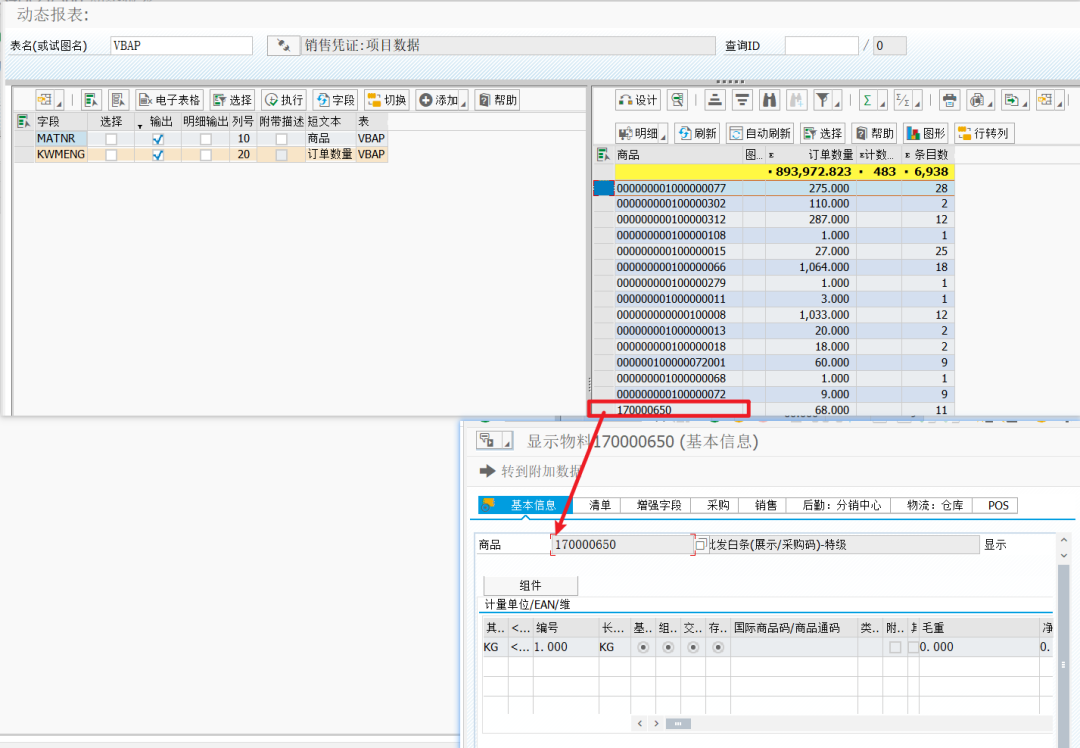This screenshot has height=748, width=1080.
Task: Select the 基.. radio button in the KG row
Action: click(643, 647)
